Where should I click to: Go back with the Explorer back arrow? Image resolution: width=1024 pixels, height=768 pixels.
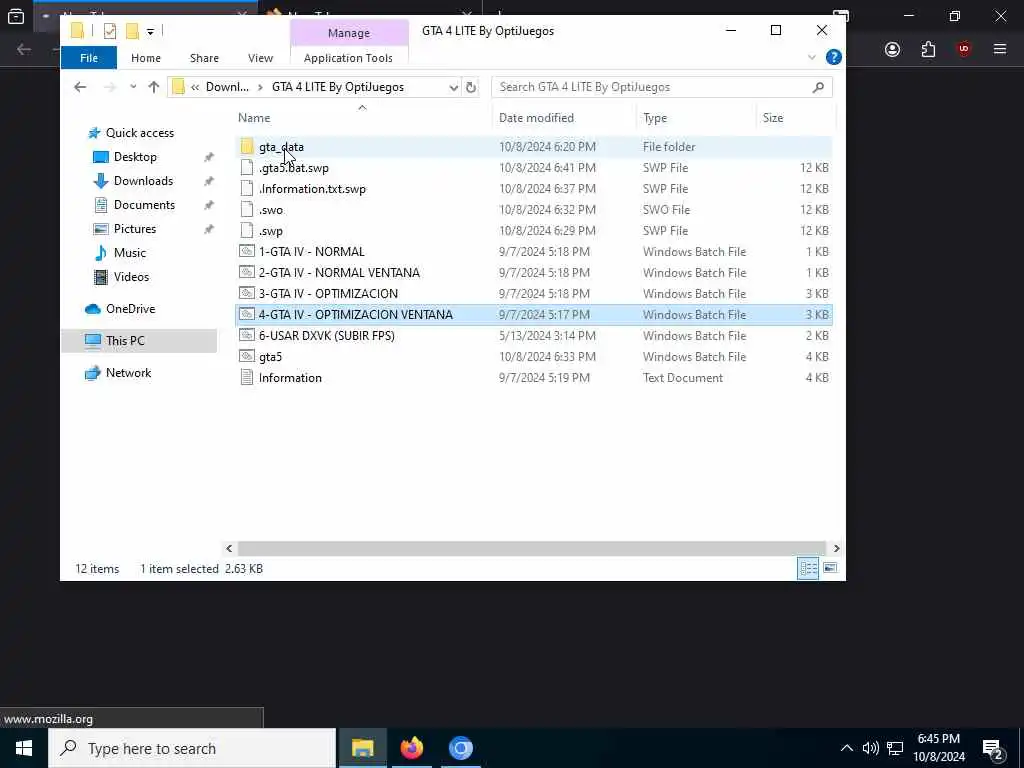(80, 87)
